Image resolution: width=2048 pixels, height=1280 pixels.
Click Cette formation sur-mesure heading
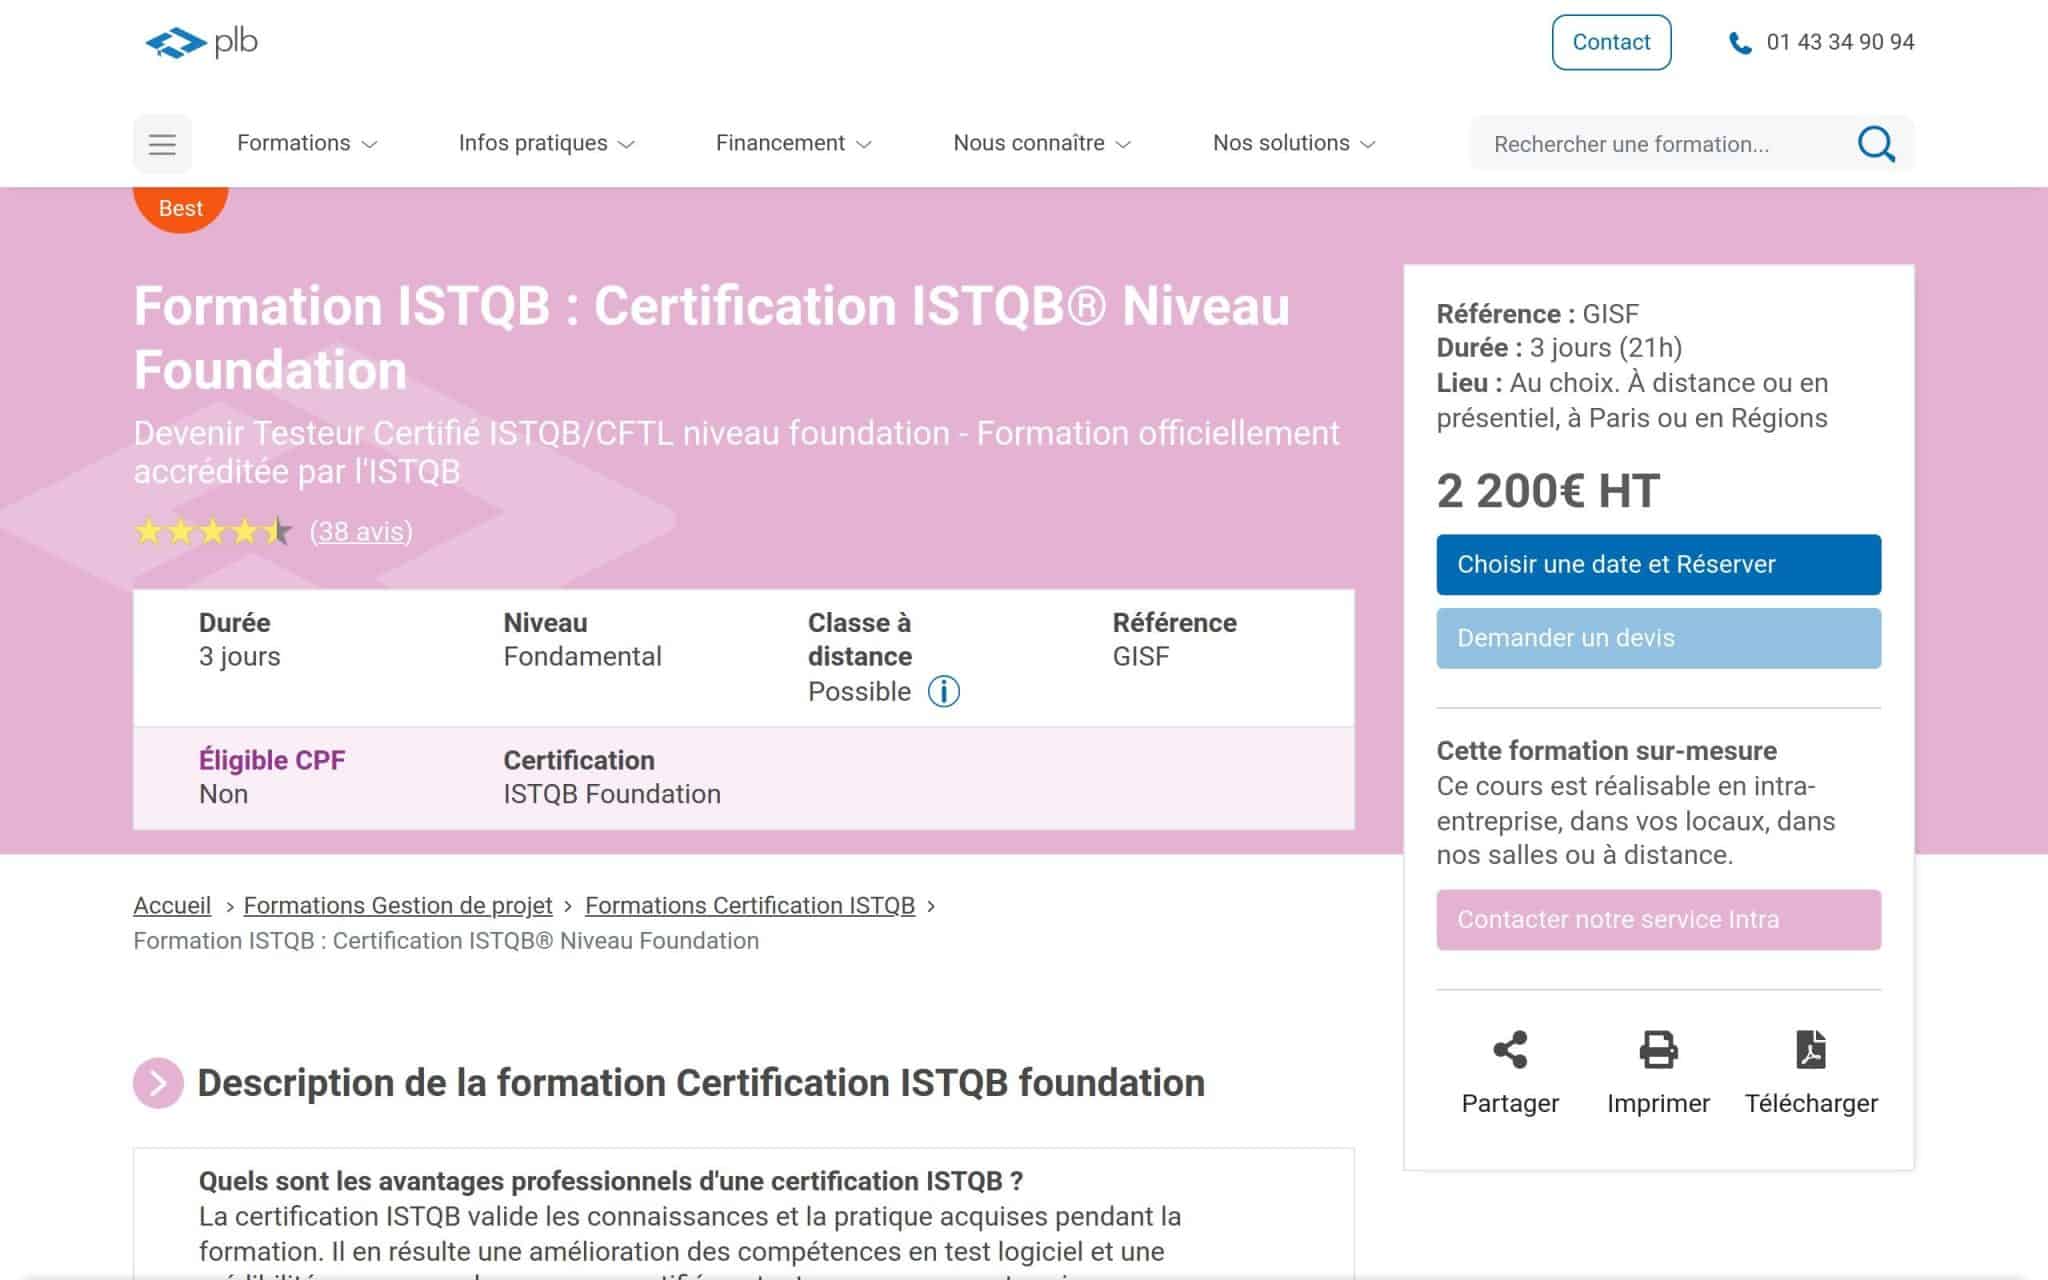coord(1607,751)
